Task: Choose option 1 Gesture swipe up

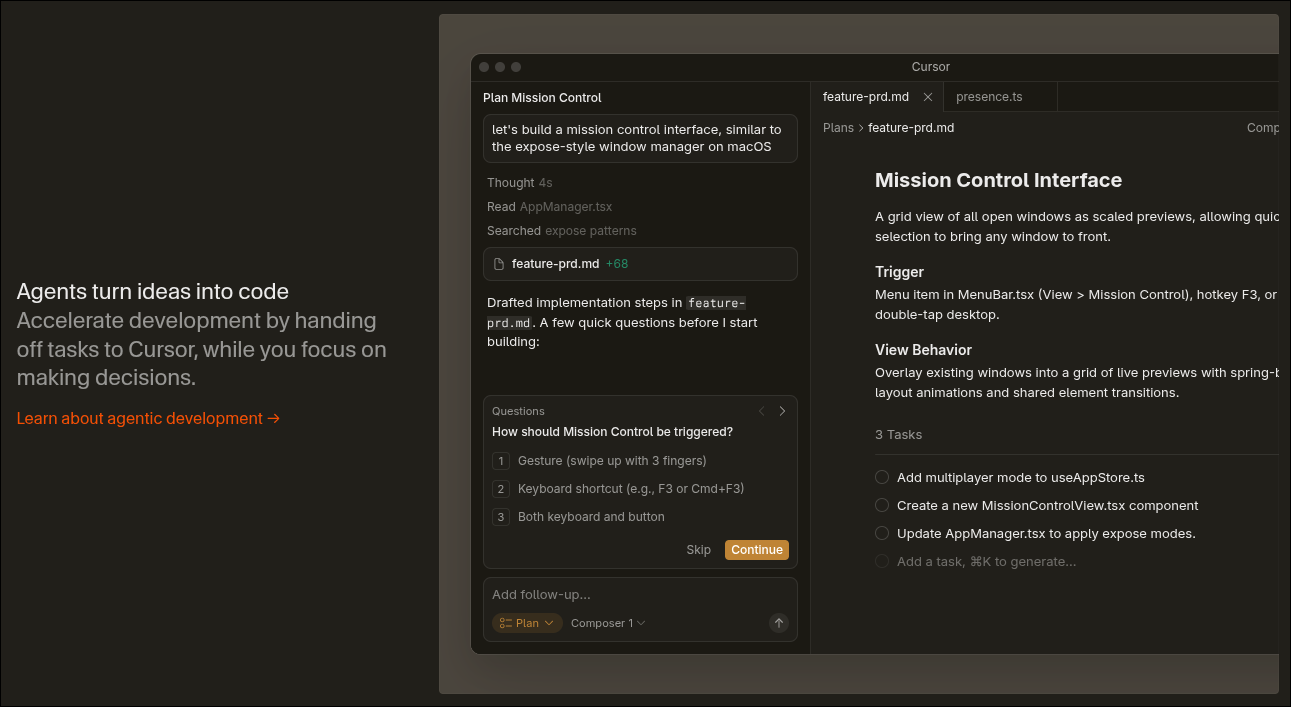Action: click(611, 461)
